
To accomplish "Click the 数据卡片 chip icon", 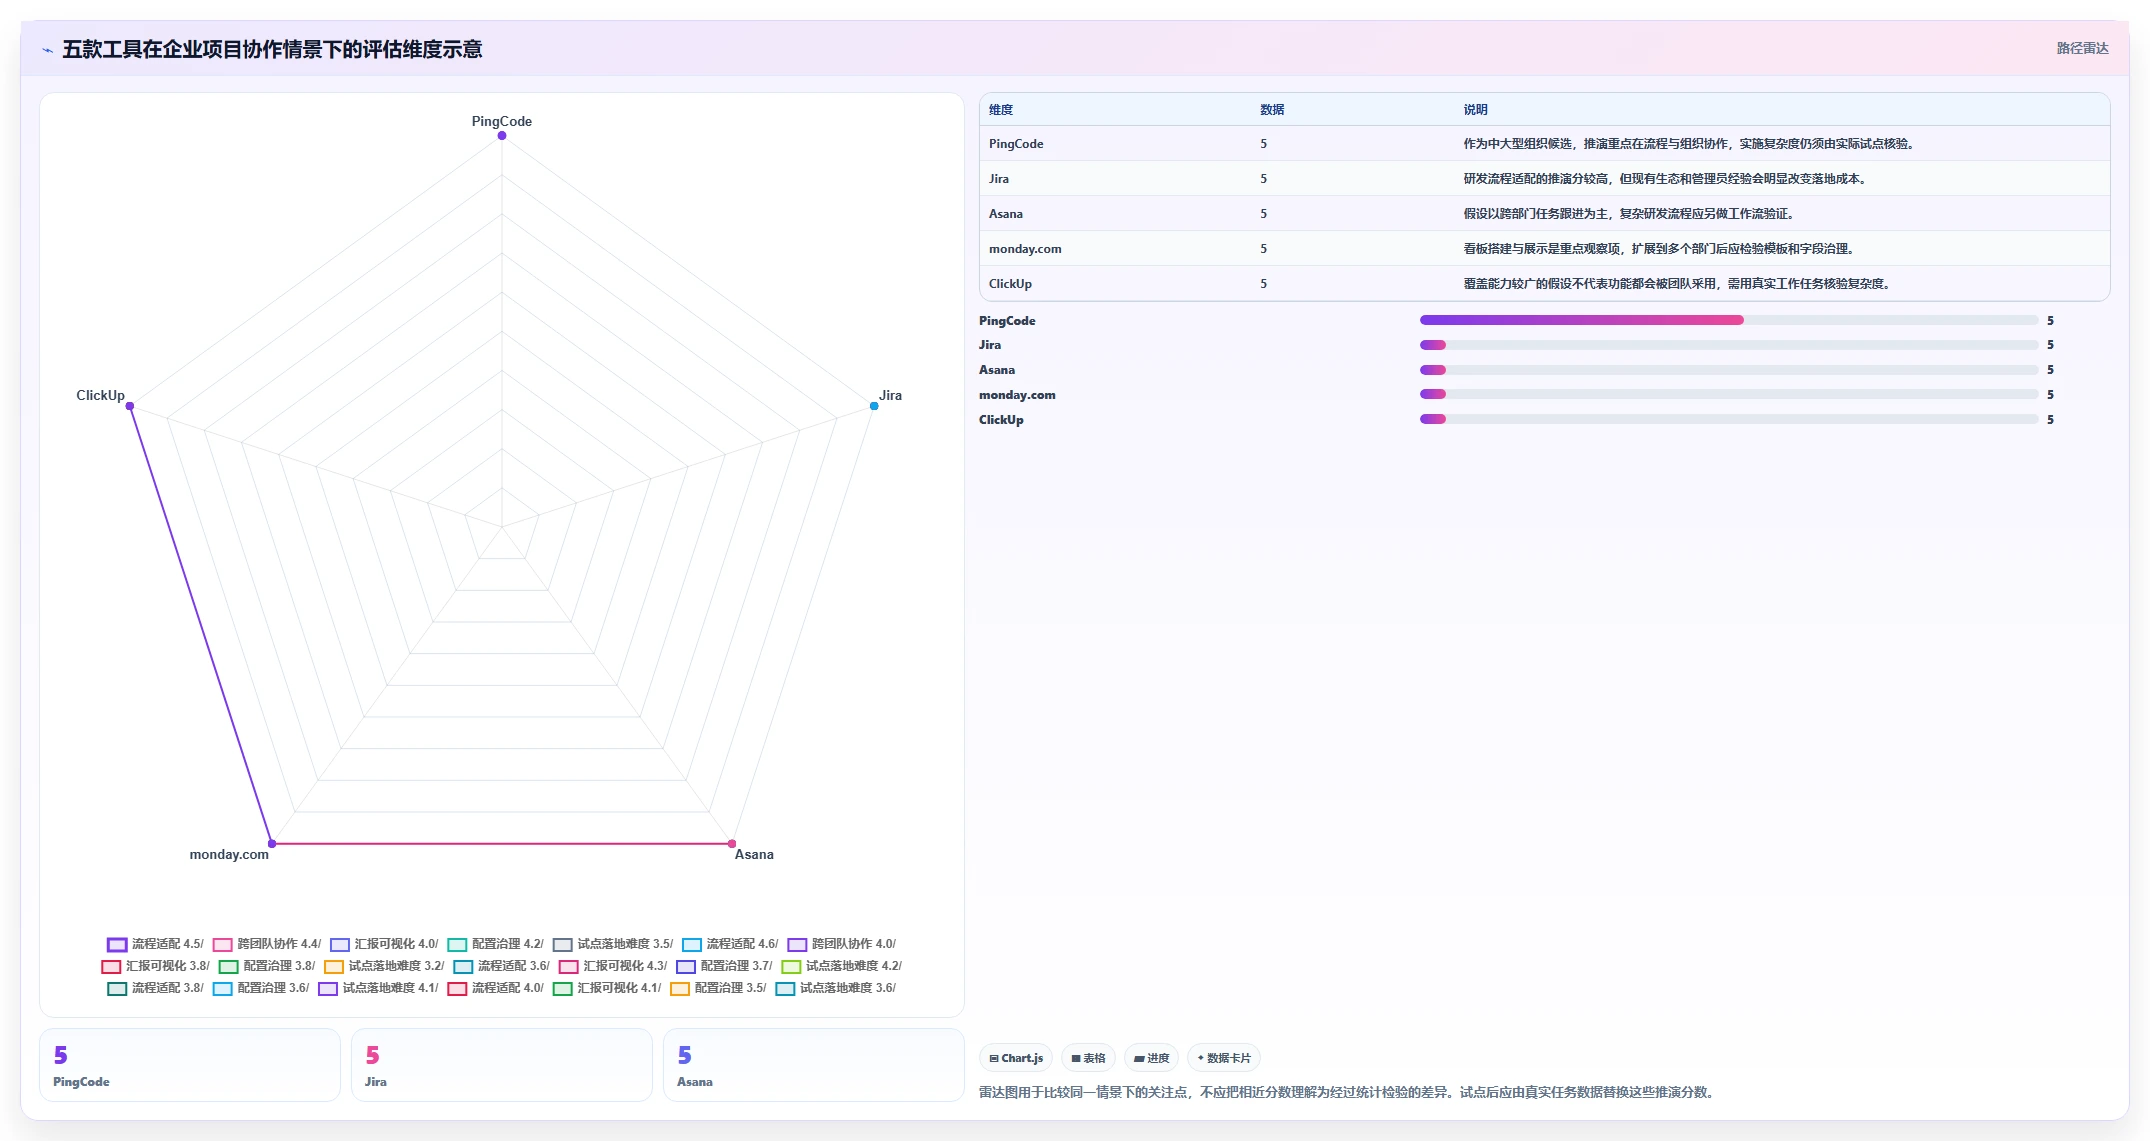I will (1201, 1058).
